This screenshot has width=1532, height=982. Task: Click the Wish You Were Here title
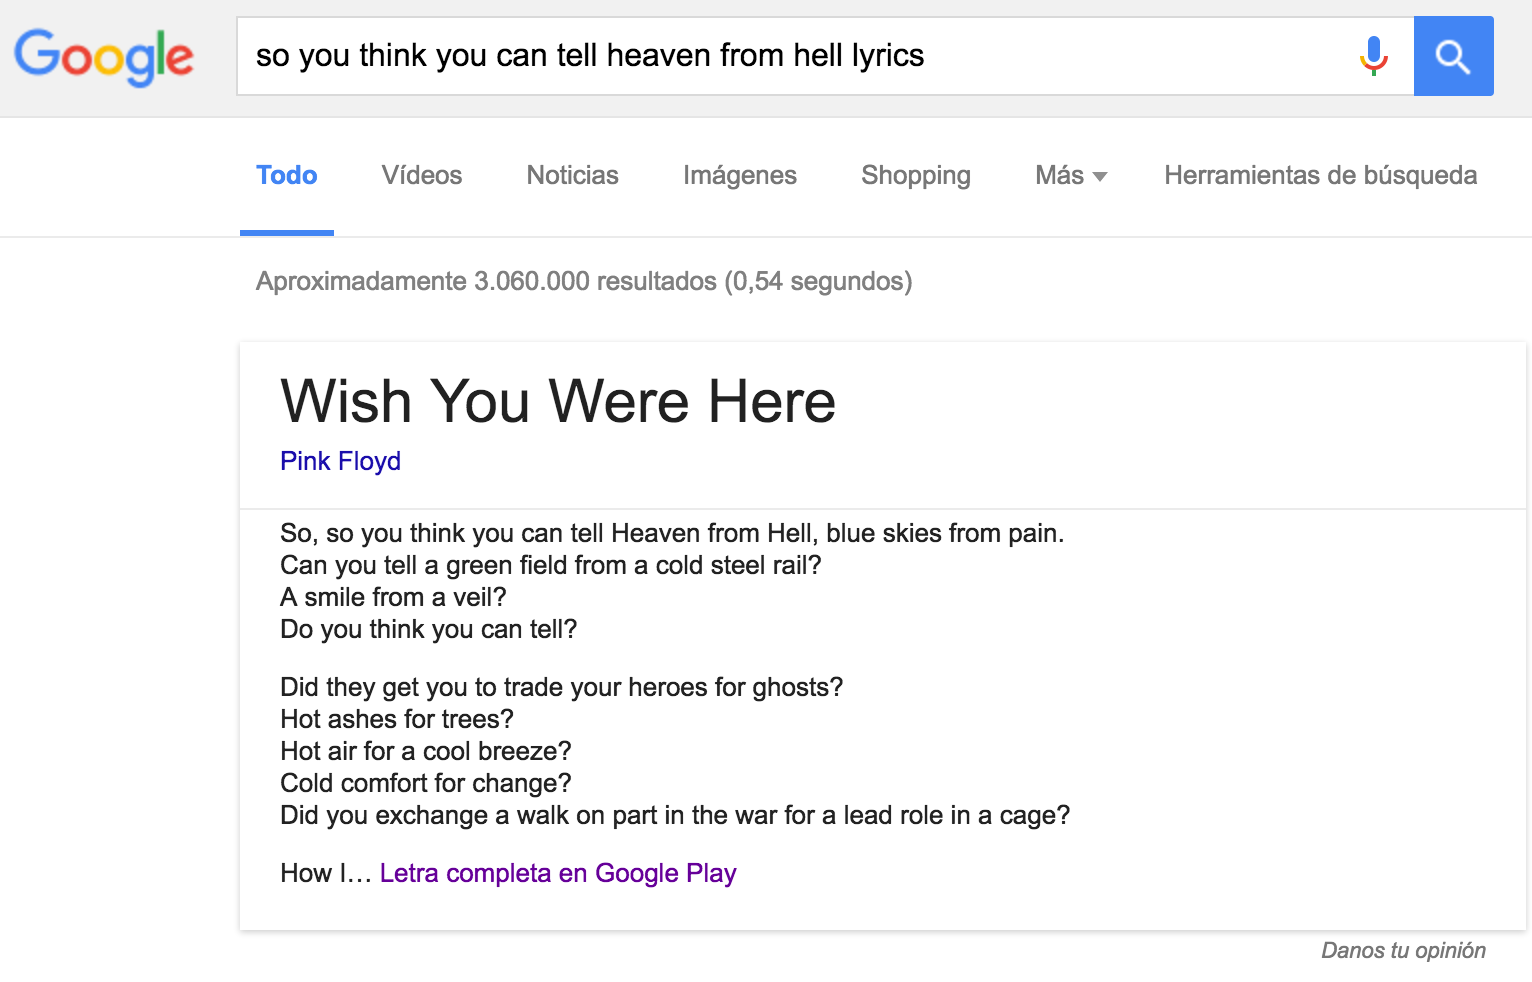(557, 402)
